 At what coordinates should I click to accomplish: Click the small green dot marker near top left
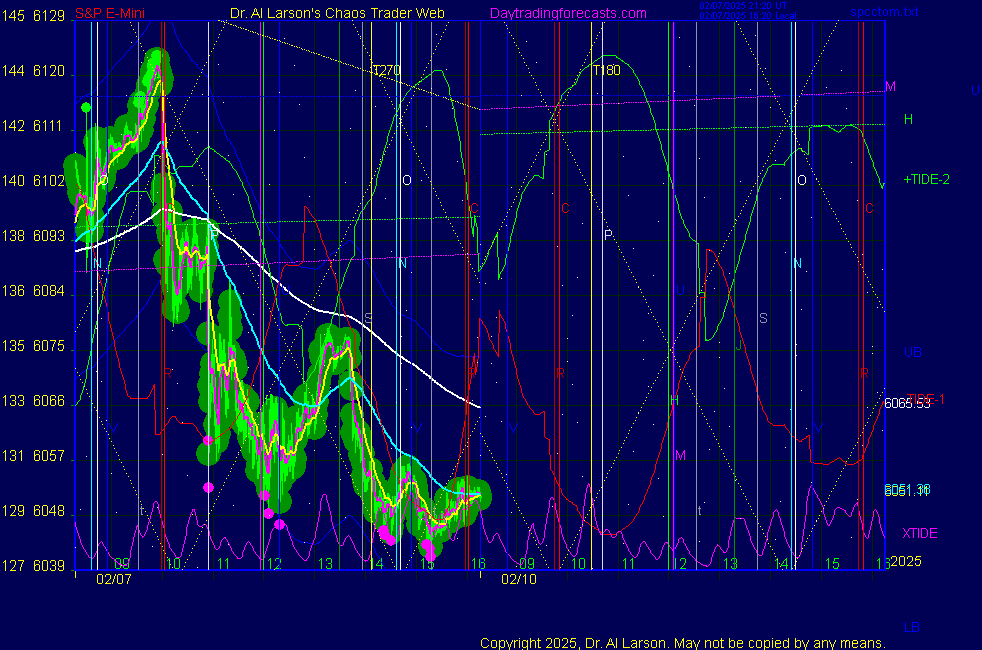click(x=86, y=107)
